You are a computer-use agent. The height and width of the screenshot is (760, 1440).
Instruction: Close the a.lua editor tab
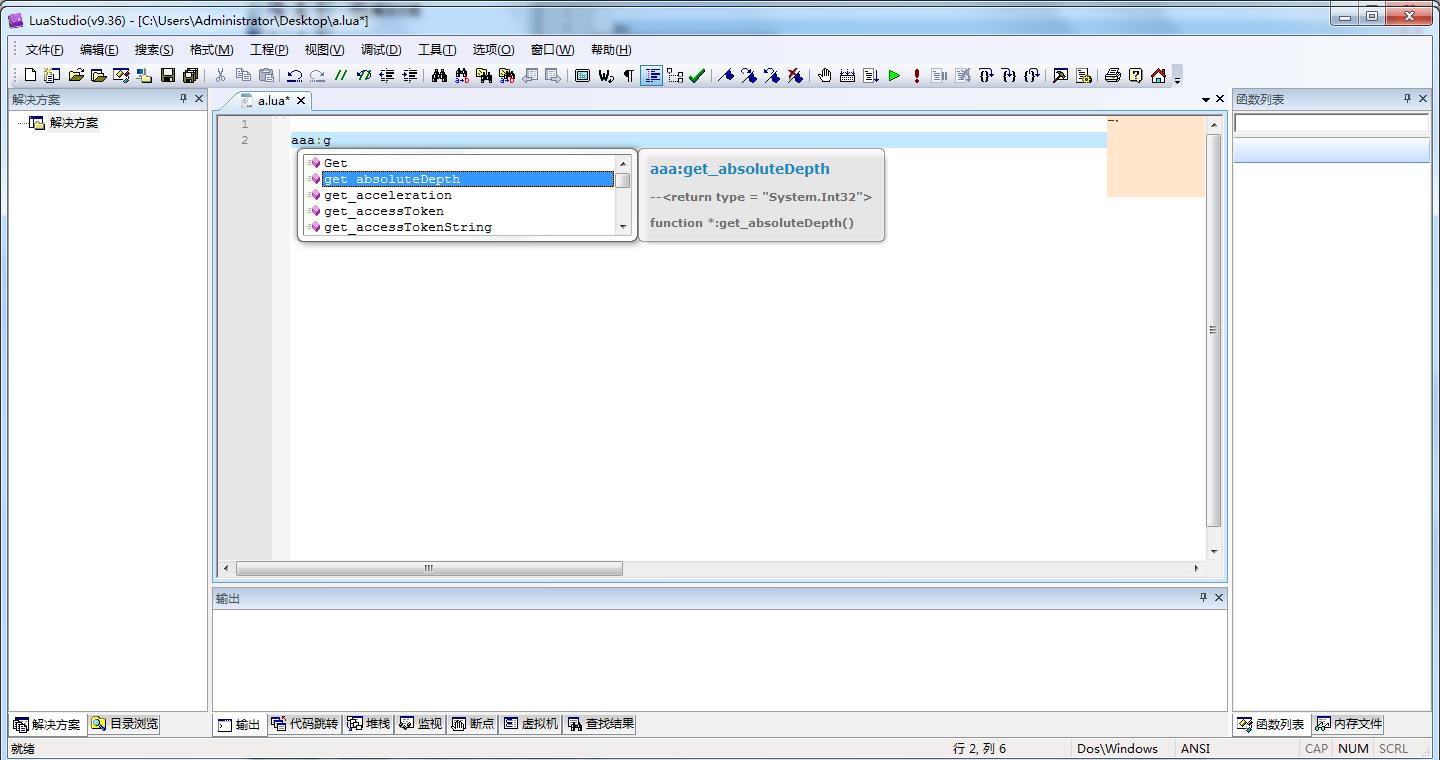[301, 101]
